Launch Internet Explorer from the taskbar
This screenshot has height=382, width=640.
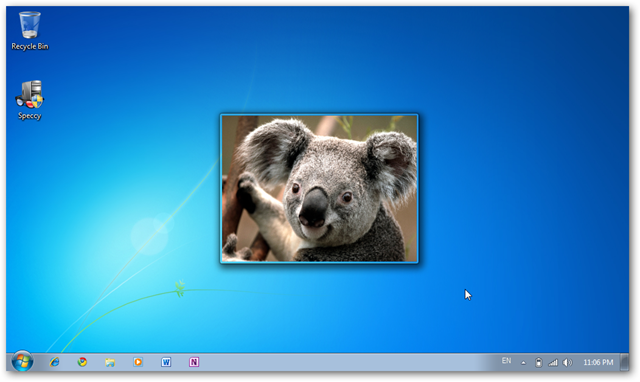tap(54, 362)
